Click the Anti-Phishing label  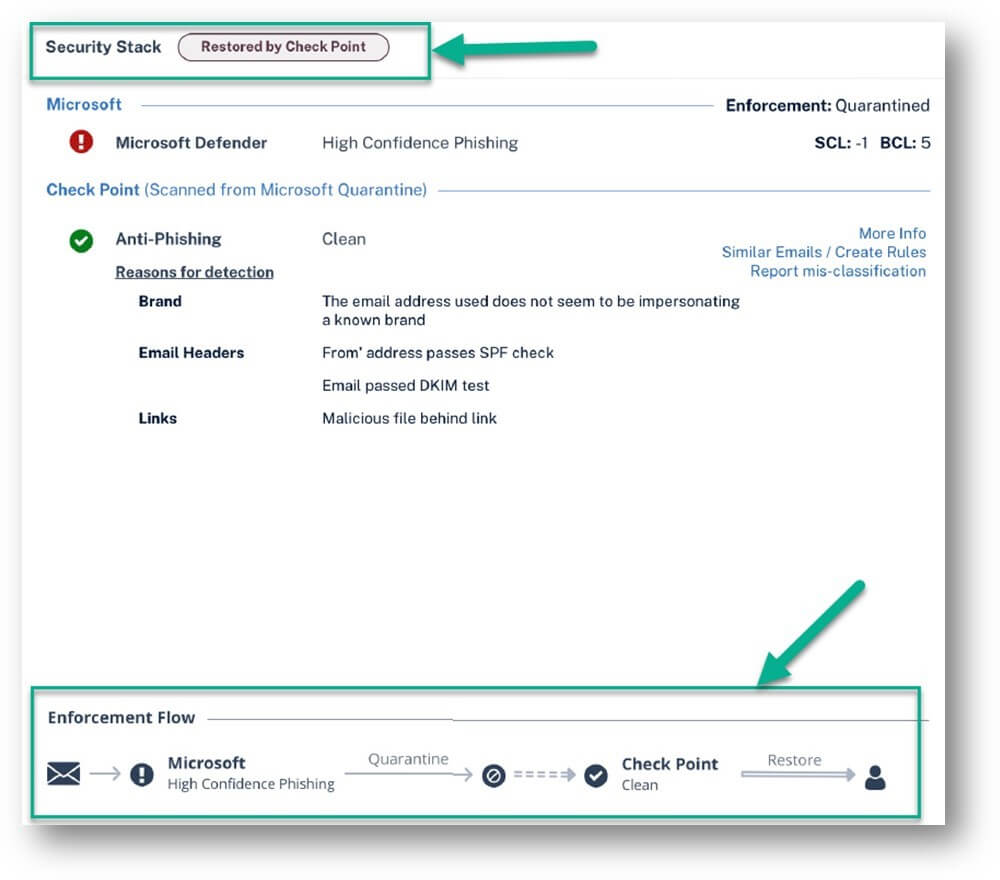(x=168, y=239)
